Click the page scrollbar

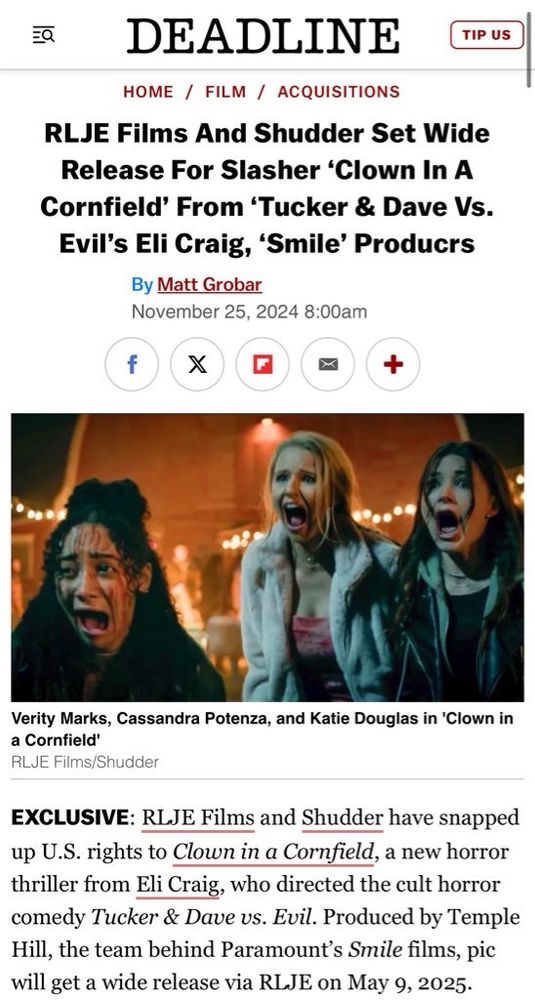[529, 45]
